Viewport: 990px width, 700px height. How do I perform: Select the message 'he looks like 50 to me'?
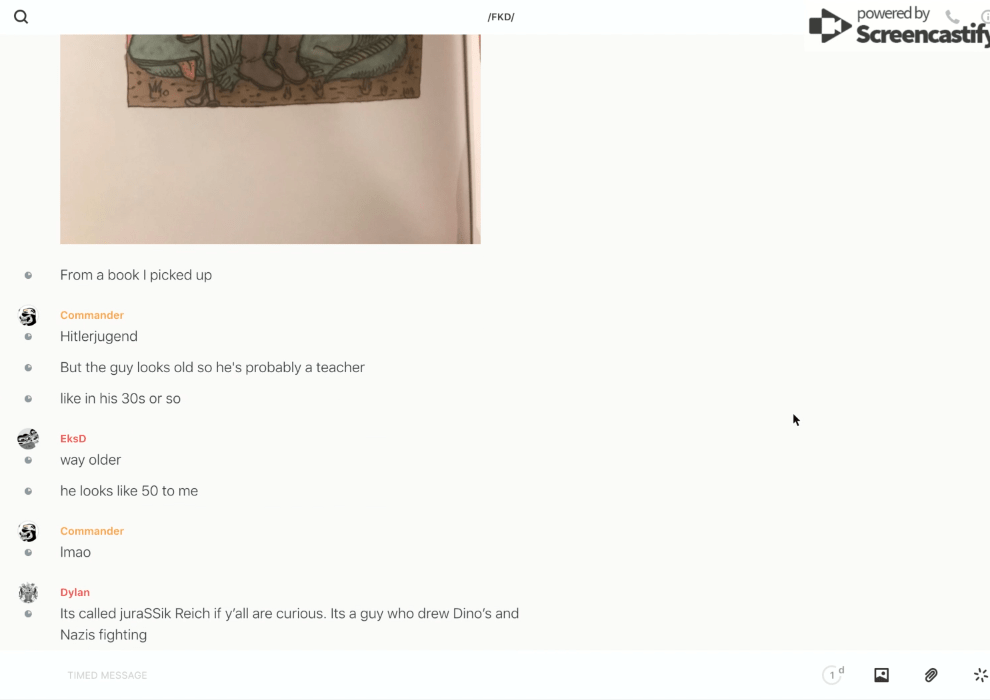click(129, 490)
